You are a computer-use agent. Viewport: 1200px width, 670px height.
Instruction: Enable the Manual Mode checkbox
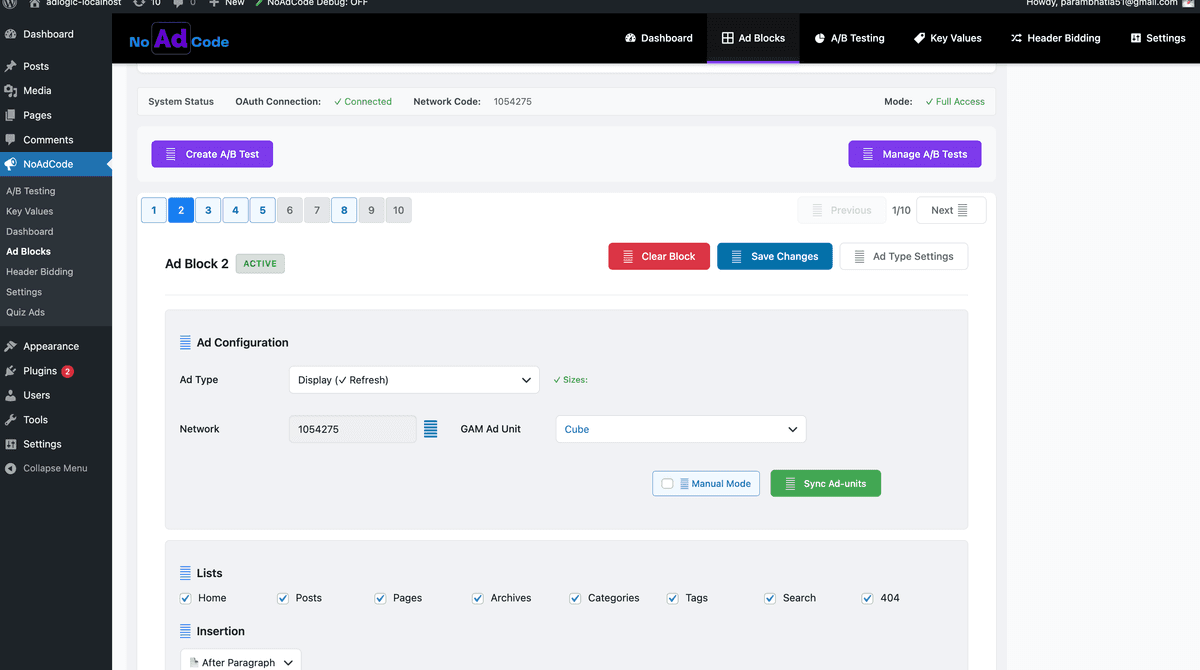pos(666,483)
